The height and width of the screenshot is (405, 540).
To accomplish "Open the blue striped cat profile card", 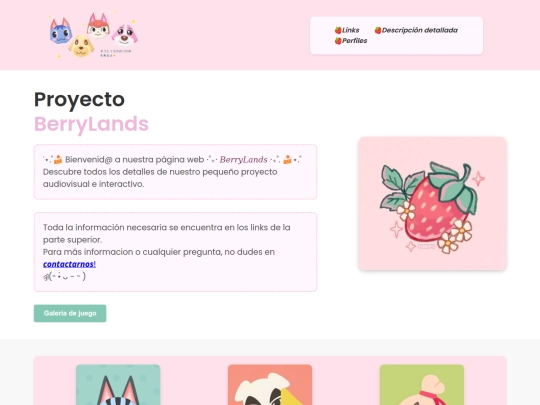I will (118, 385).
